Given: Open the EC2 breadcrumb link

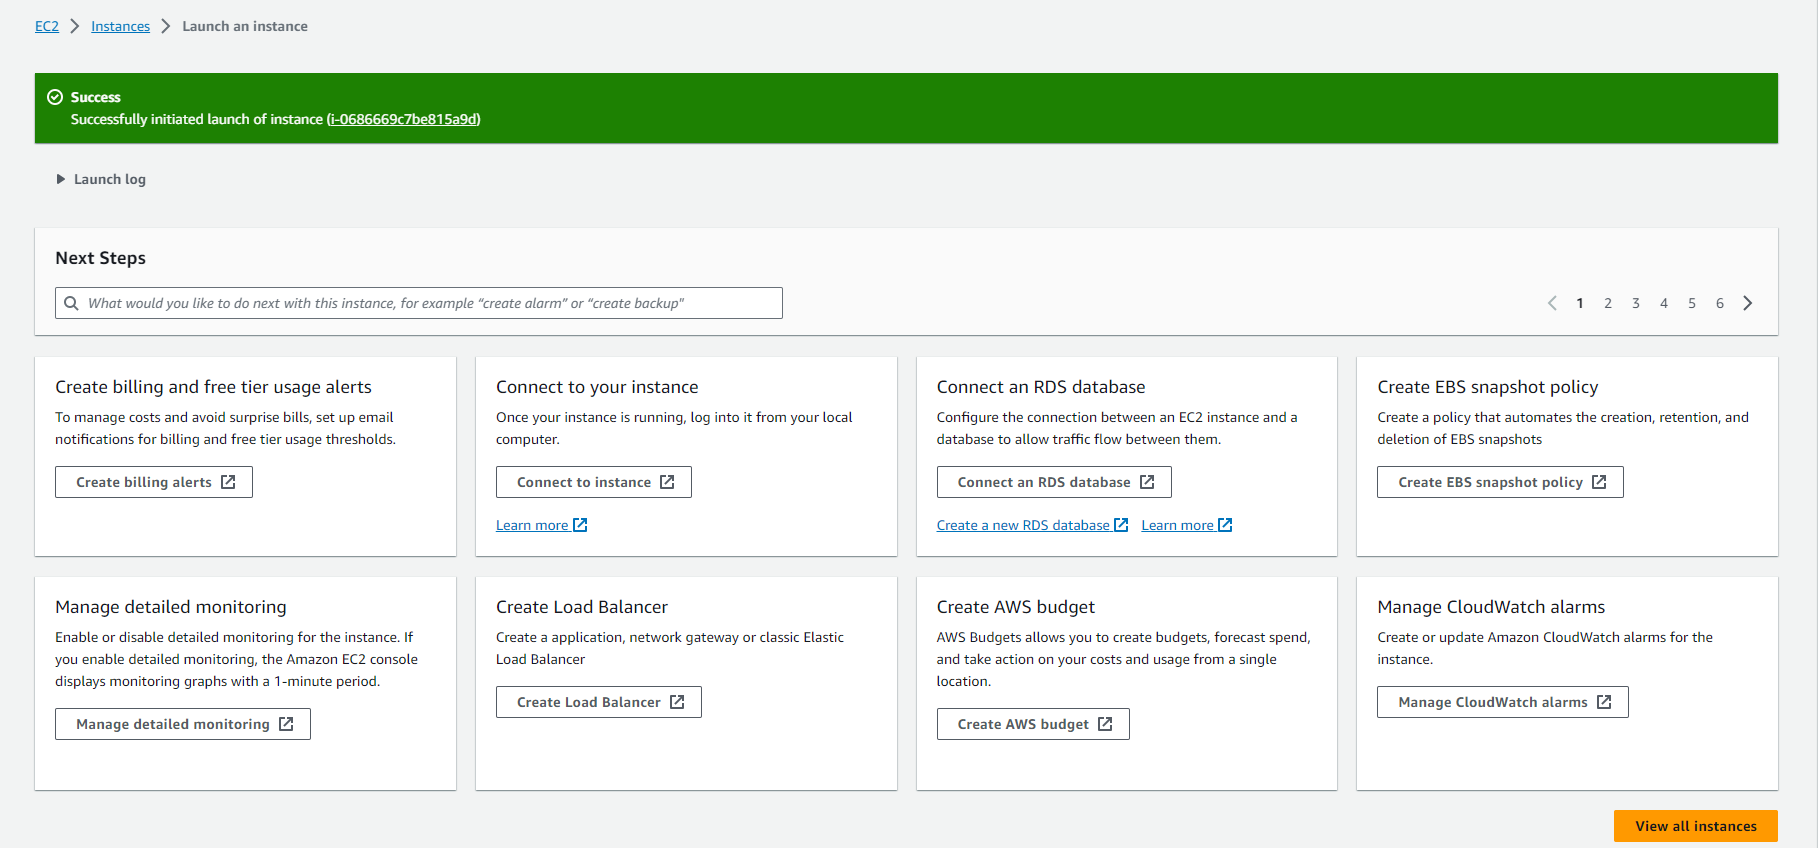Looking at the screenshot, I should [x=47, y=26].
